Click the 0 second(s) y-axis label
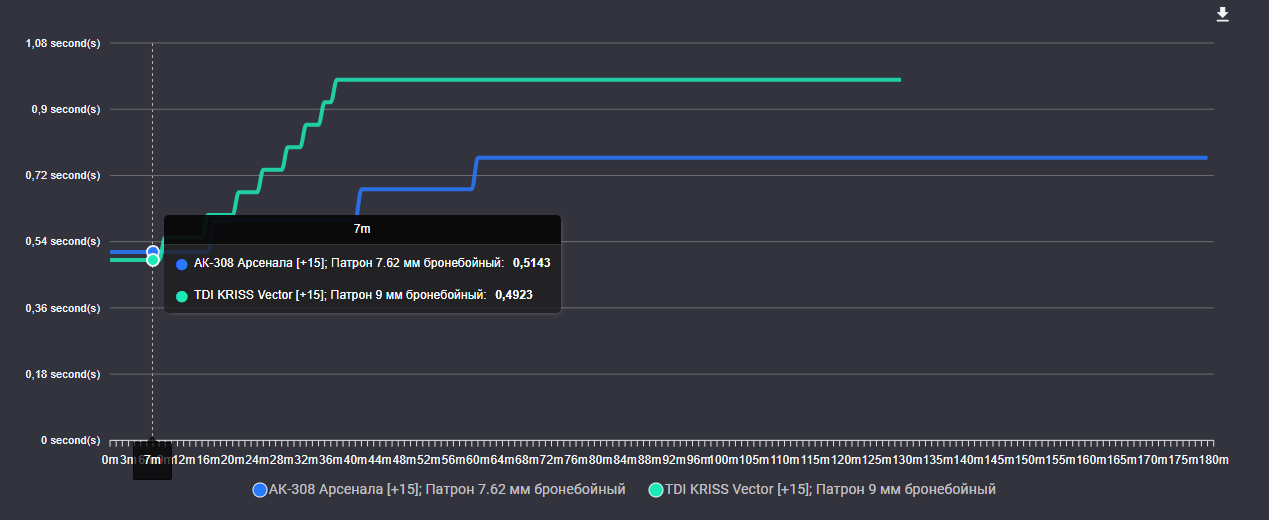1269x520 pixels. coord(69,440)
